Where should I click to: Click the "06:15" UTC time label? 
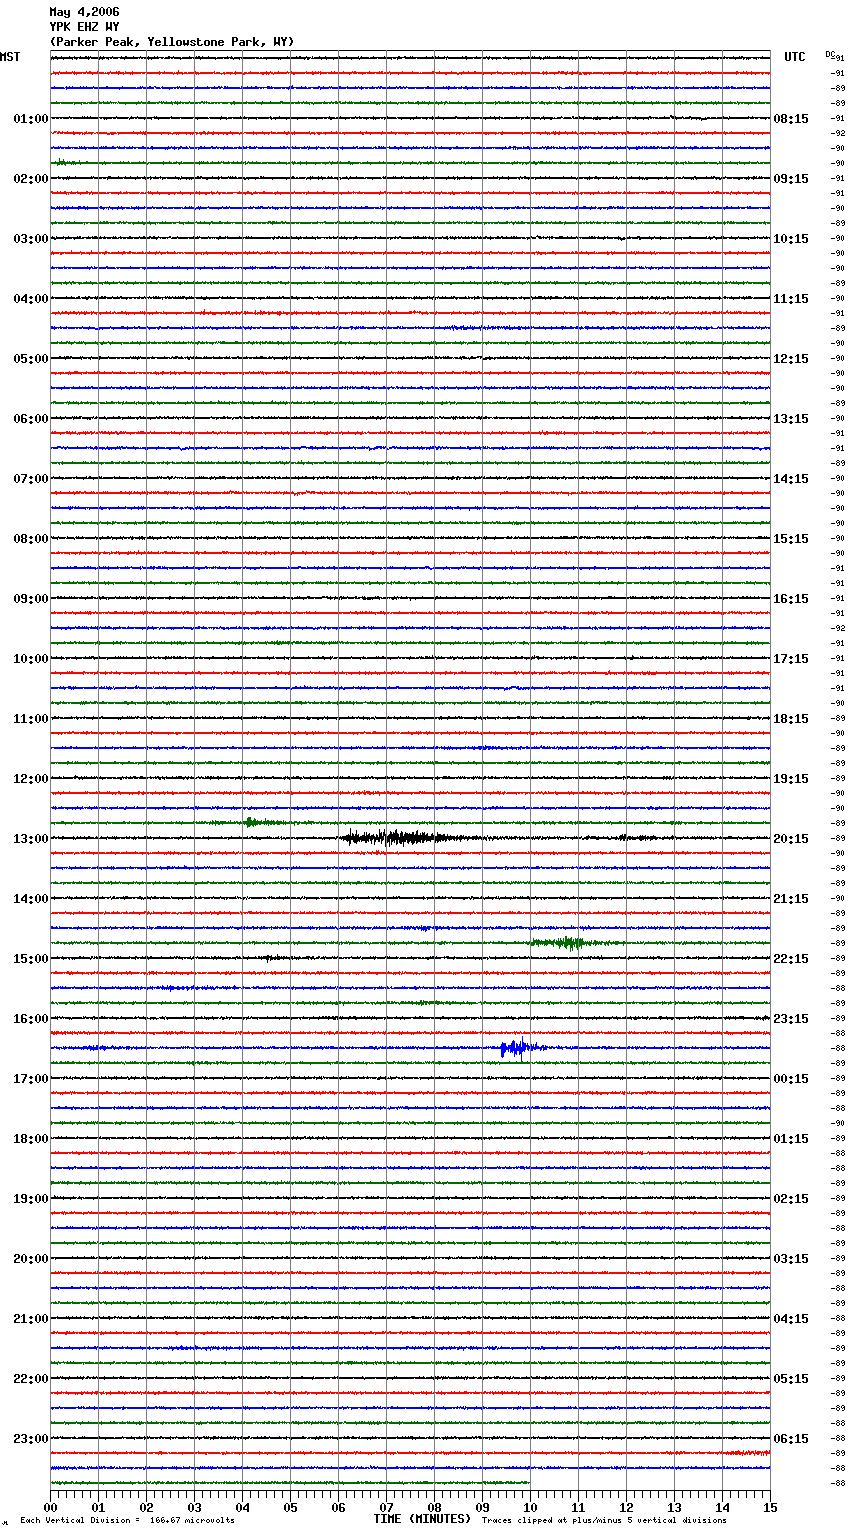point(791,1439)
